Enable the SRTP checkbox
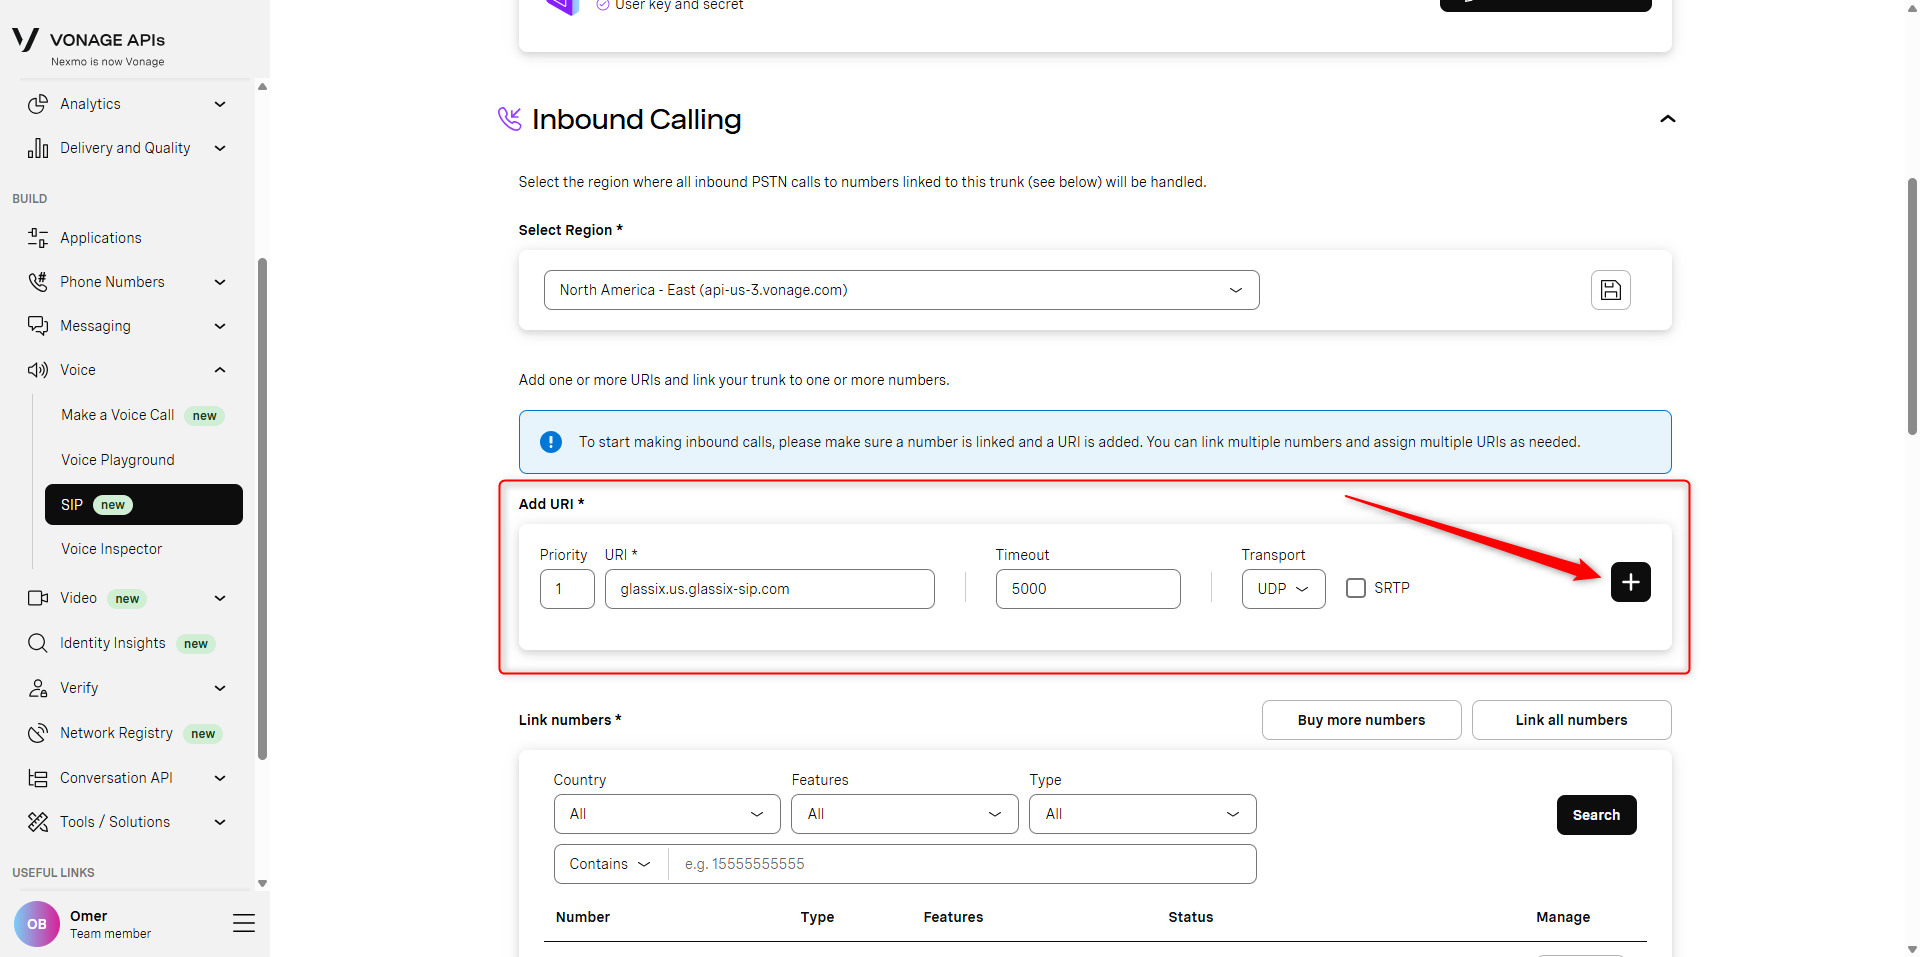The height and width of the screenshot is (957, 1920). pyautogui.click(x=1356, y=588)
